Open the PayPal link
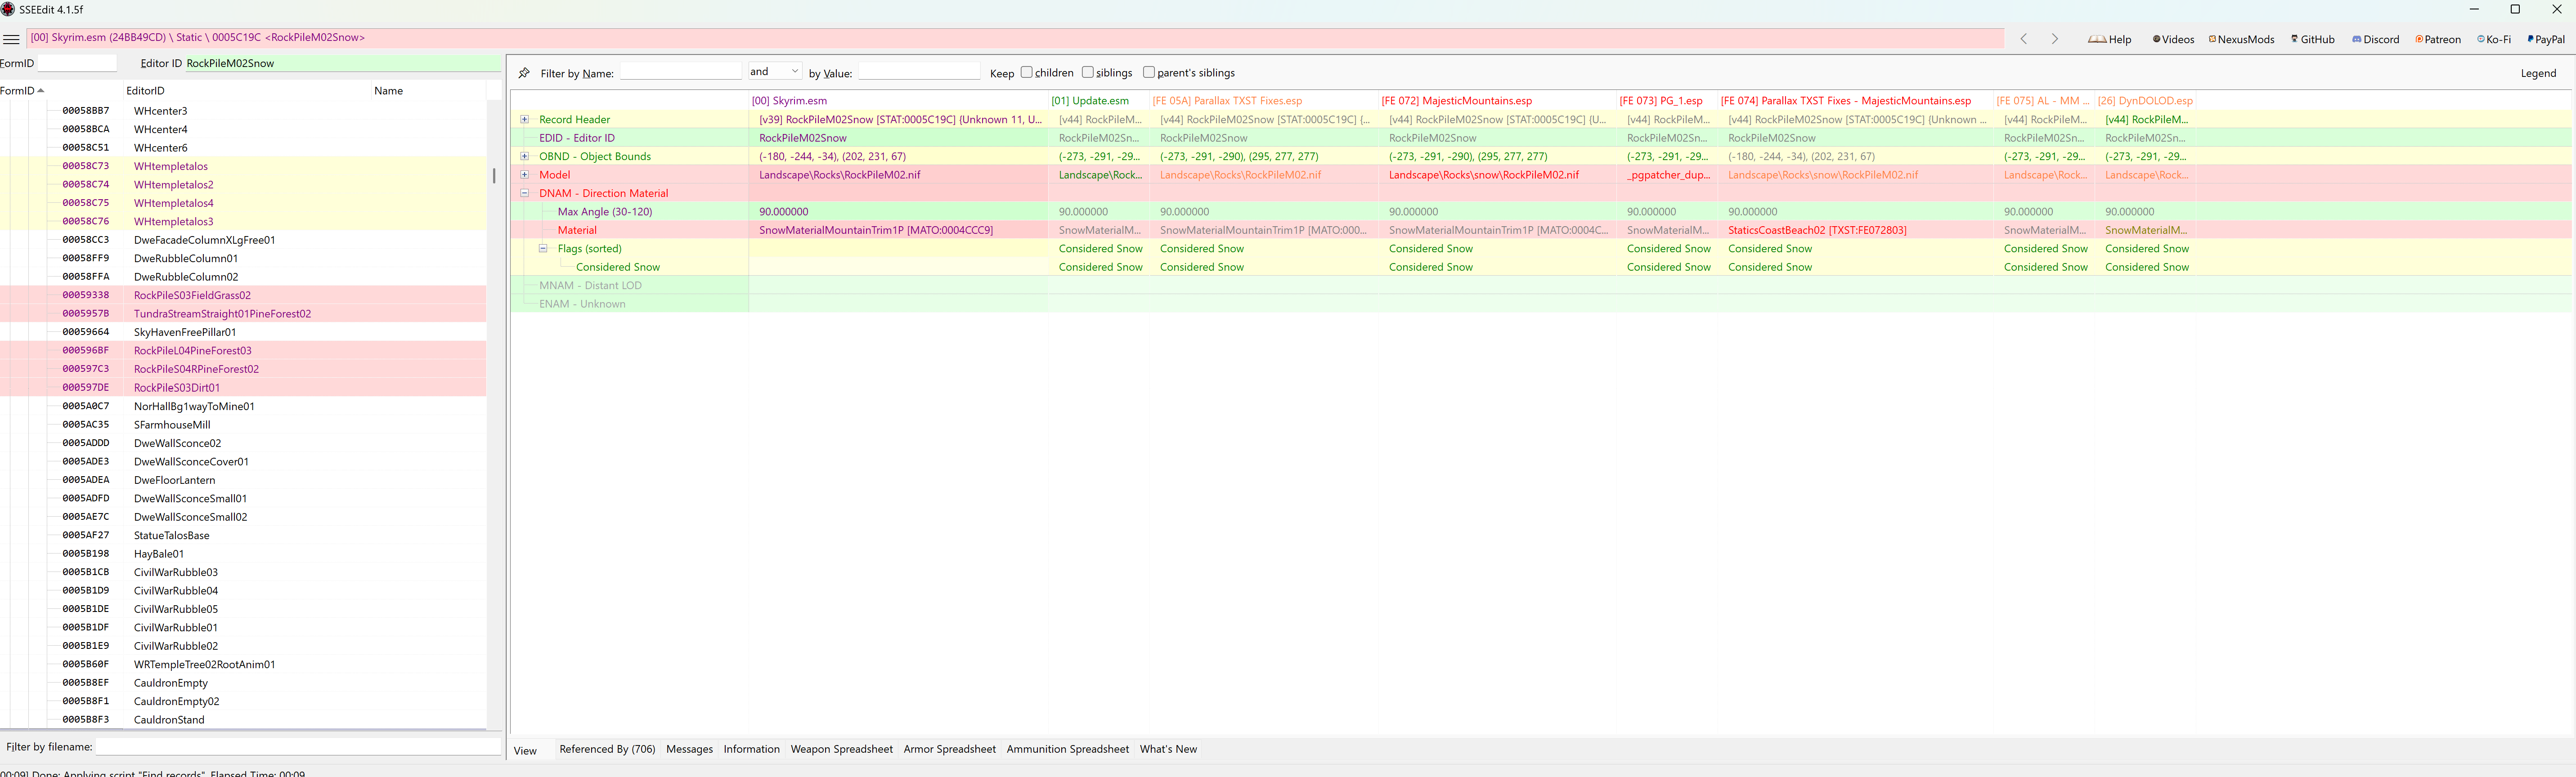The width and height of the screenshot is (2576, 777). 2546,39
